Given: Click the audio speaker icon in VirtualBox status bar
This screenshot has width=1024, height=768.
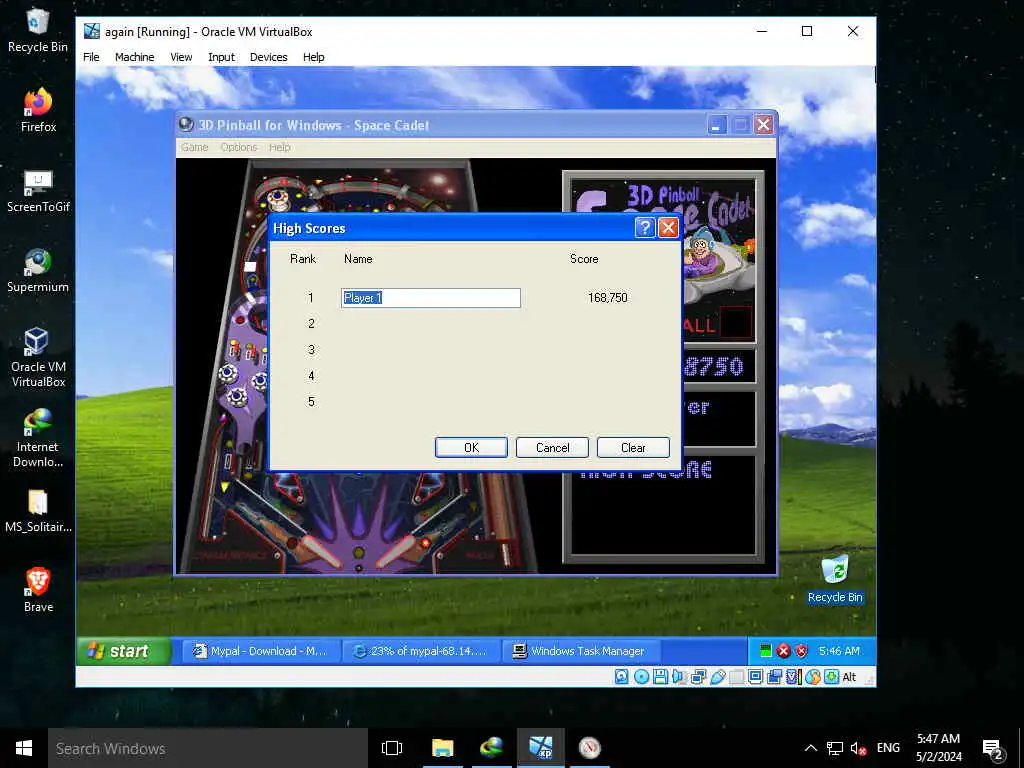Looking at the screenshot, I should tap(679, 677).
